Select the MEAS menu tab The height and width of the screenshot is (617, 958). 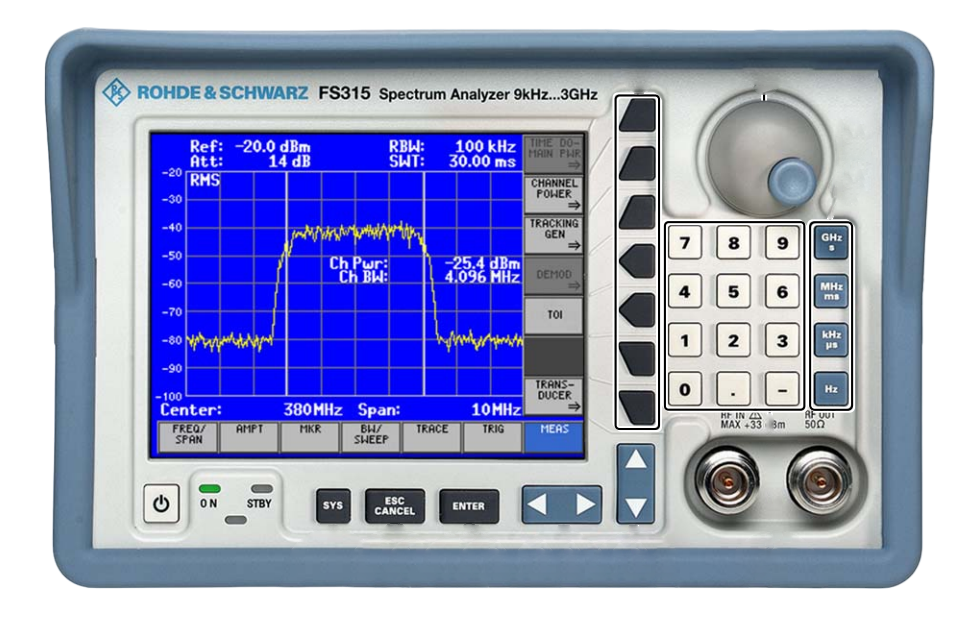[x=554, y=436]
